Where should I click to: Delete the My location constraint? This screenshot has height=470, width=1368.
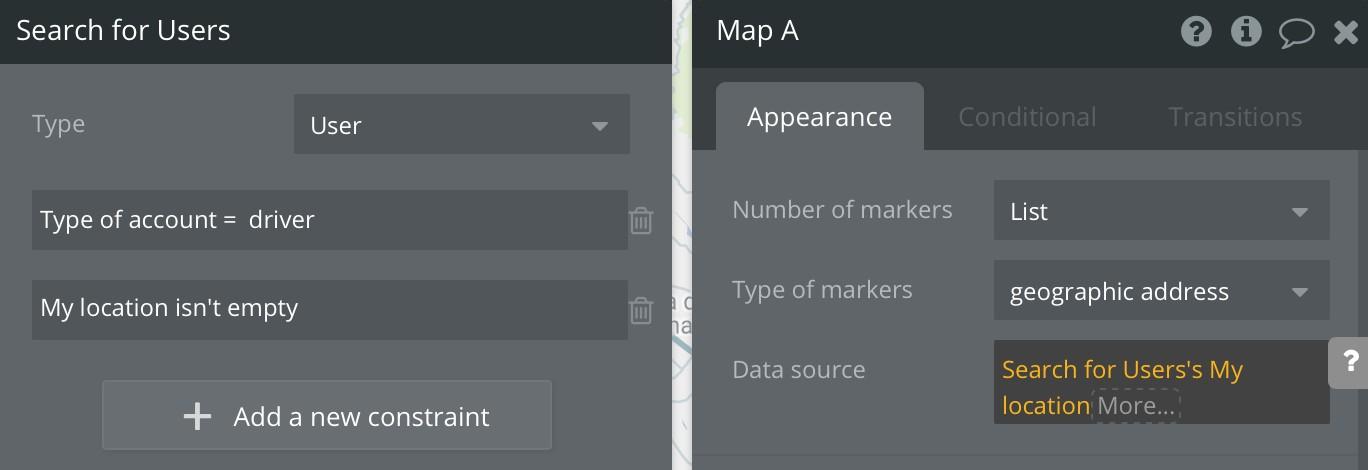click(x=641, y=310)
